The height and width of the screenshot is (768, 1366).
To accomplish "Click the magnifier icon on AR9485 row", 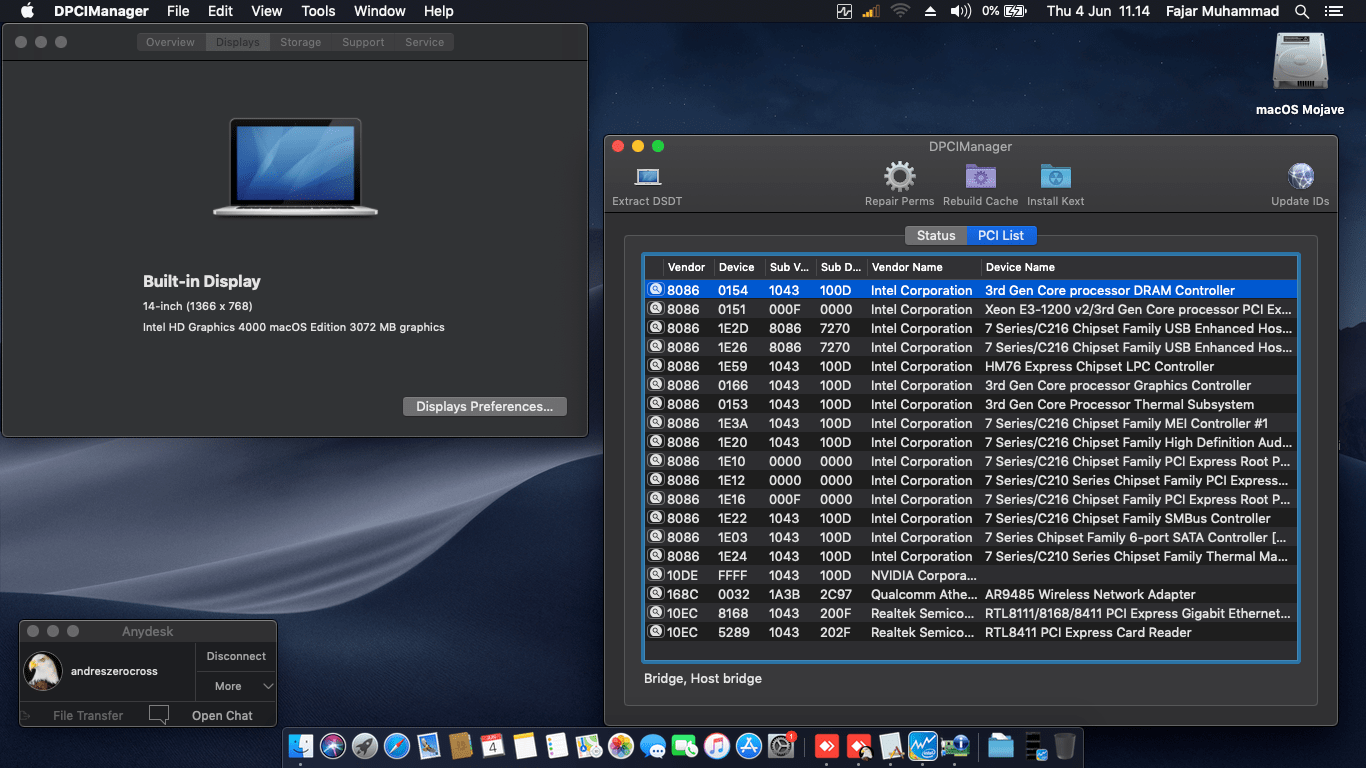I will point(656,593).
